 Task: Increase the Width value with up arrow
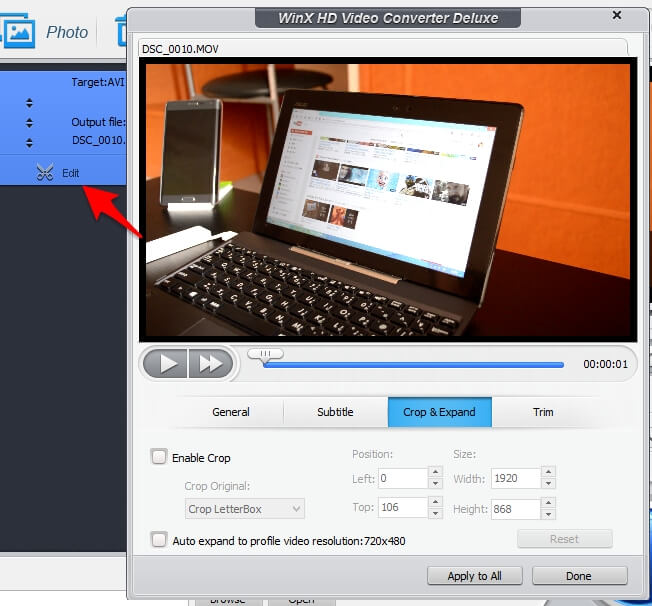(x=548, y=472)
